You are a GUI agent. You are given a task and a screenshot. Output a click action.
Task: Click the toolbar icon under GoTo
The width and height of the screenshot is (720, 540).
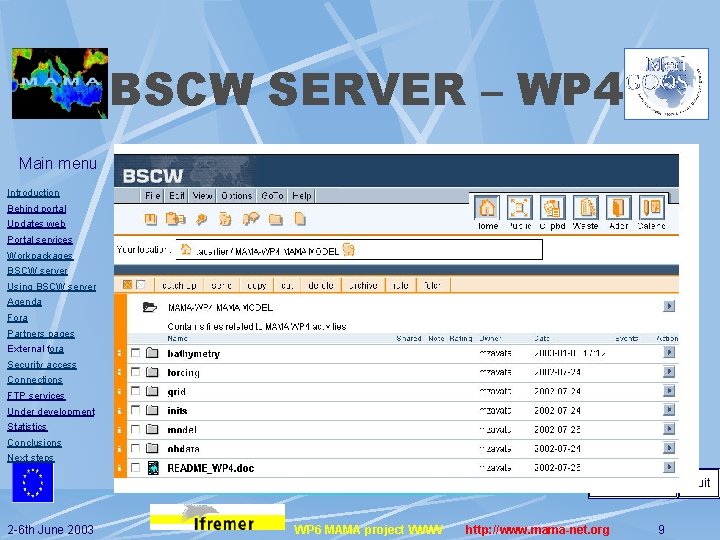251,219
